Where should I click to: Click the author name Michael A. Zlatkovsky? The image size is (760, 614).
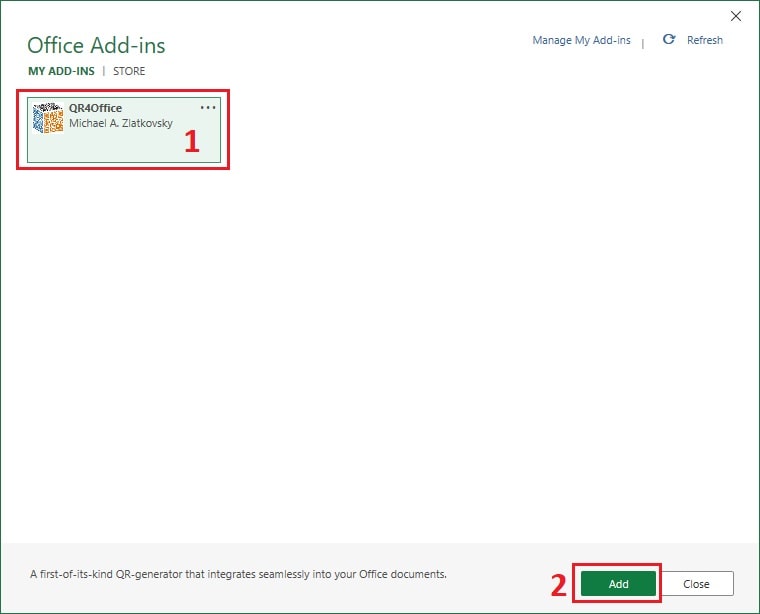121,124
